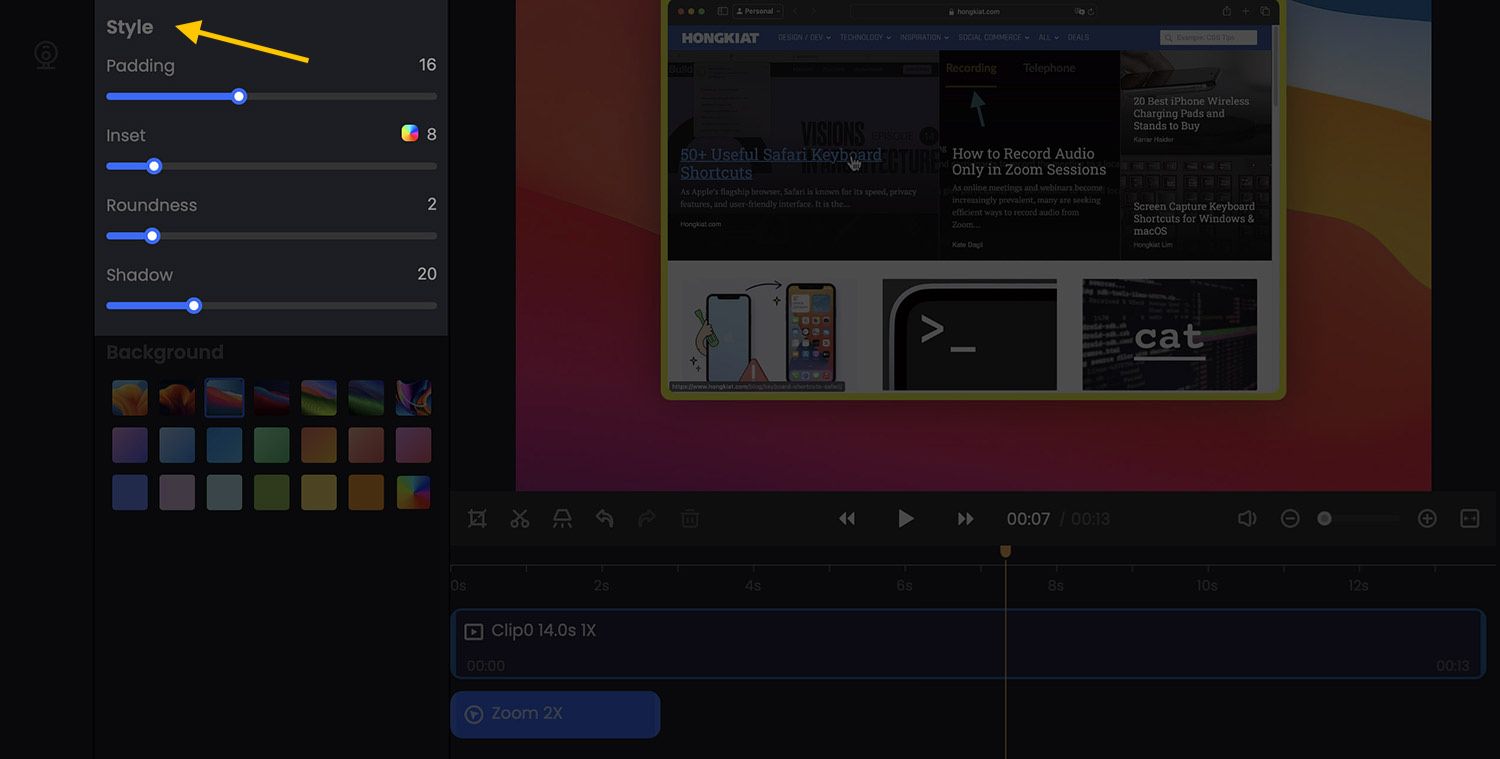1500x759 pixels.
Task: Pick the bright green gradient background swatch
Action: pos(272,445)
